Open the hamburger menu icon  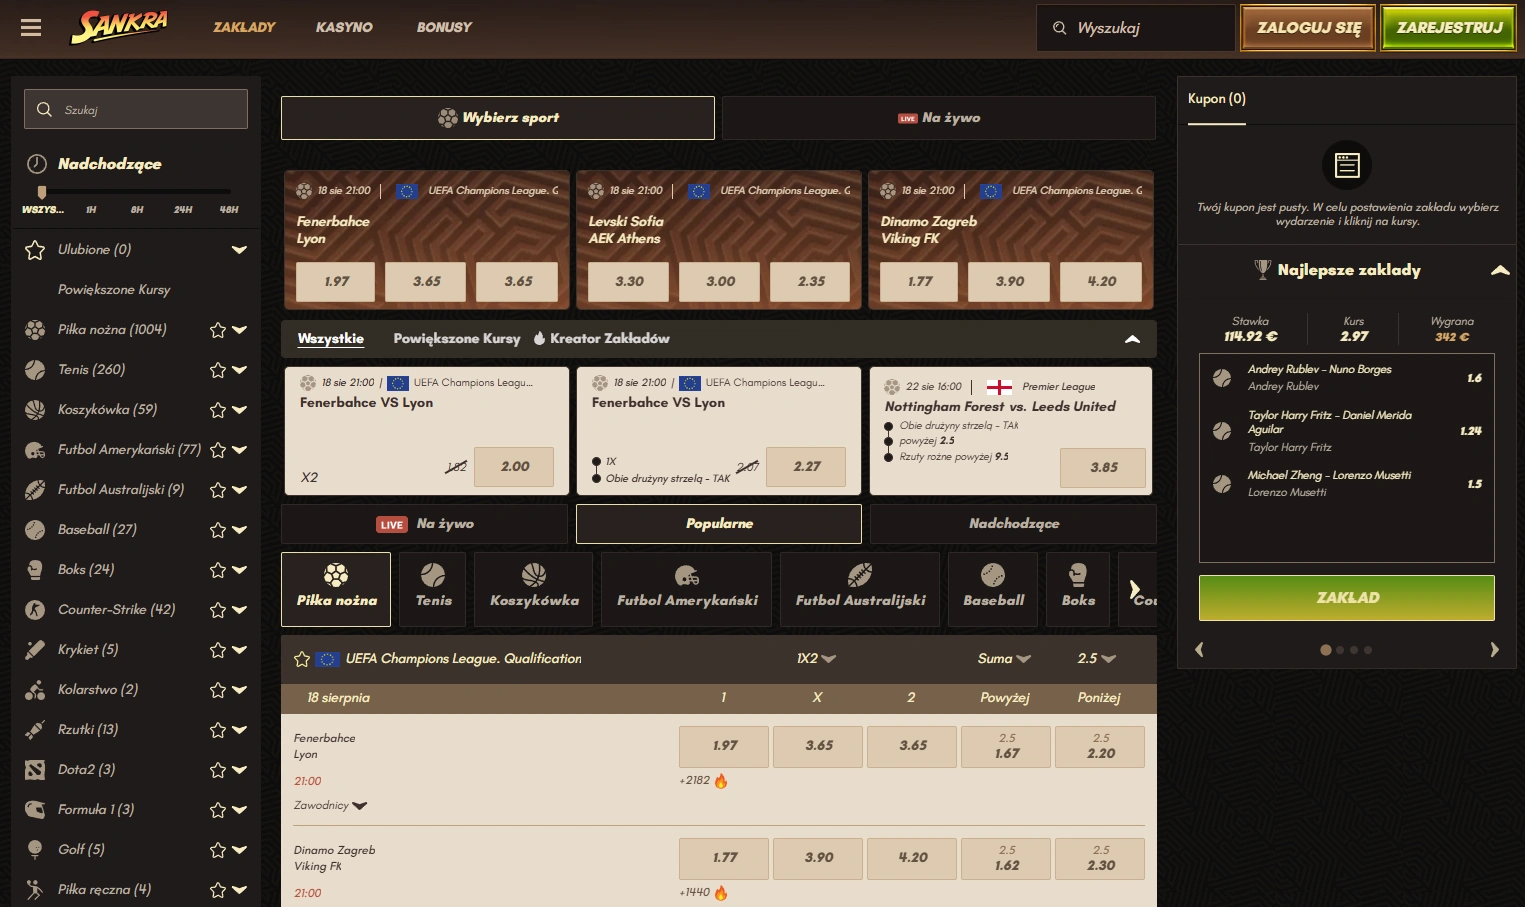[31, 28]
